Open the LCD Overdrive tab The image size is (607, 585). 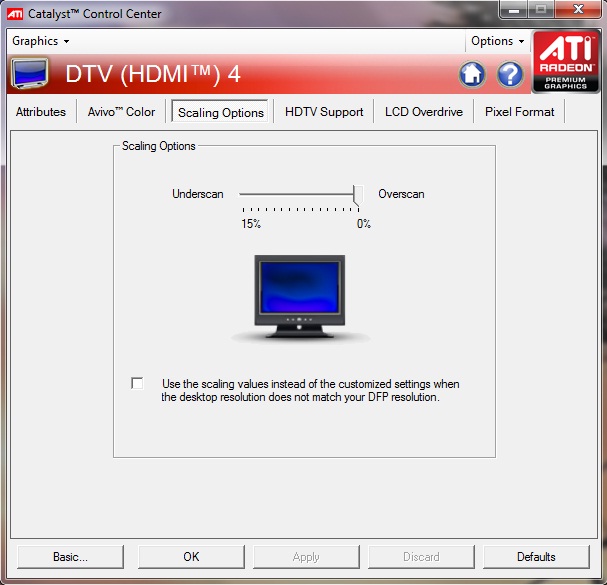[x=424, y=112]
